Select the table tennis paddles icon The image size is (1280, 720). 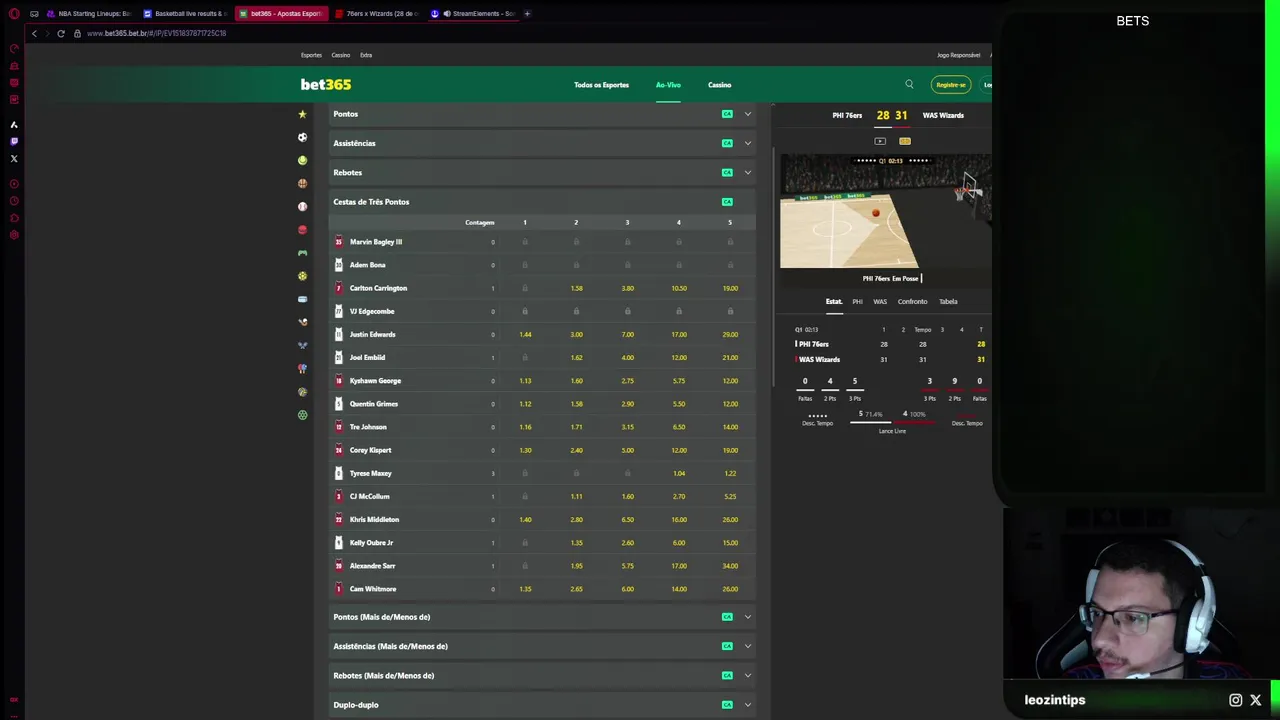coord(302,368)
